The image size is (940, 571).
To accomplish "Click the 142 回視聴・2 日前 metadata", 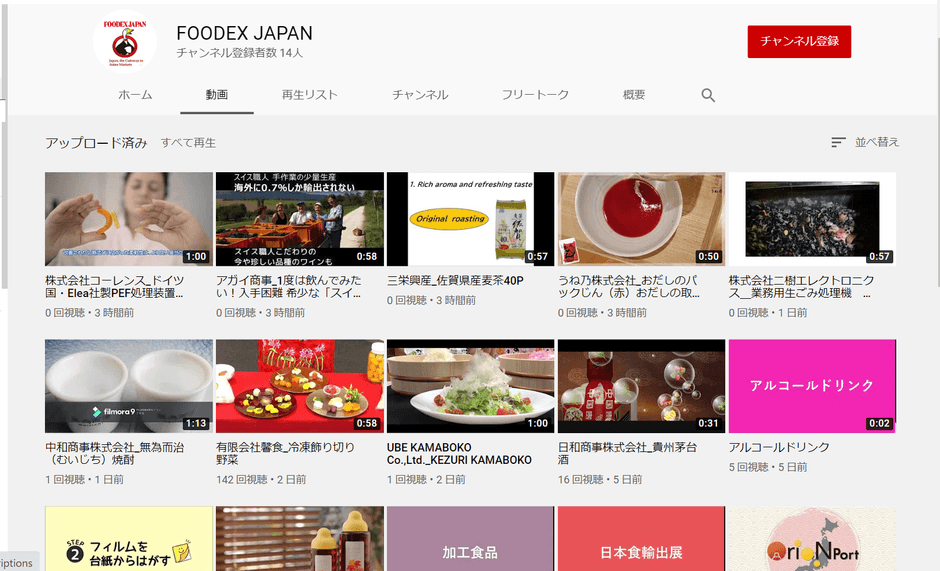I will click(261, 479).
